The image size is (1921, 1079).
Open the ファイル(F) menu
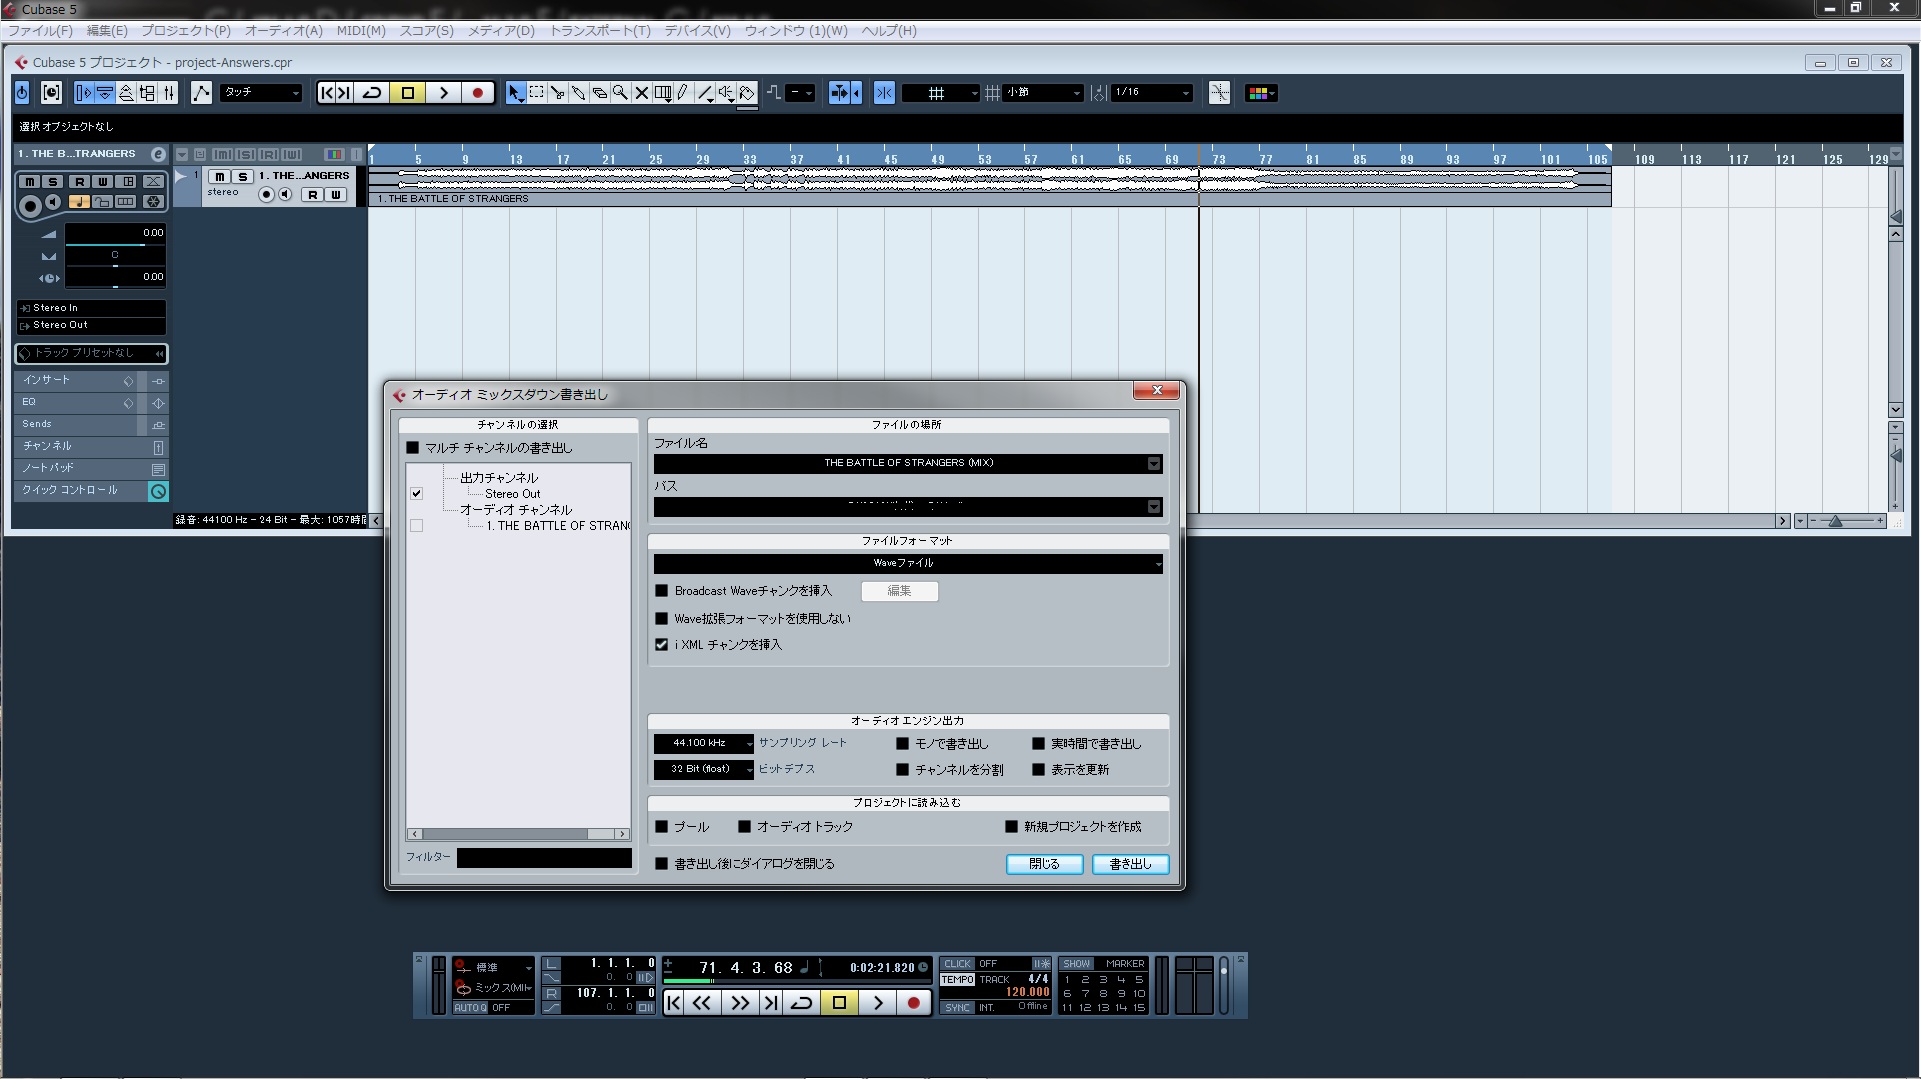click(x=40, y=31)
